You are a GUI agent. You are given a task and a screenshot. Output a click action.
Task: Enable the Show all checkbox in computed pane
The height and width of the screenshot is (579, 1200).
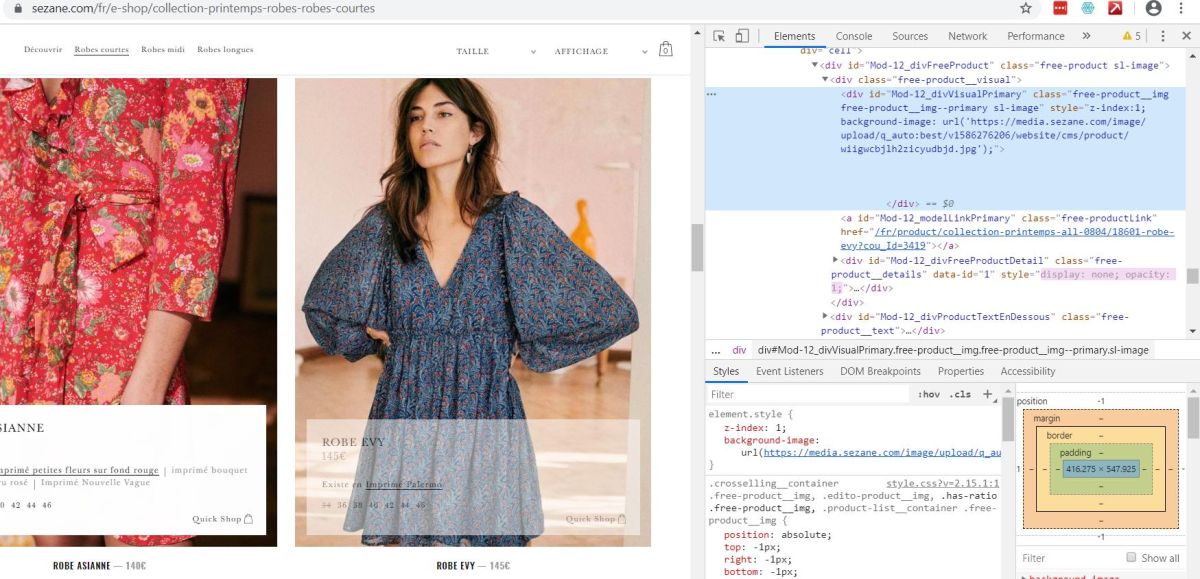pyautogui.click(x=1131, y=558)
